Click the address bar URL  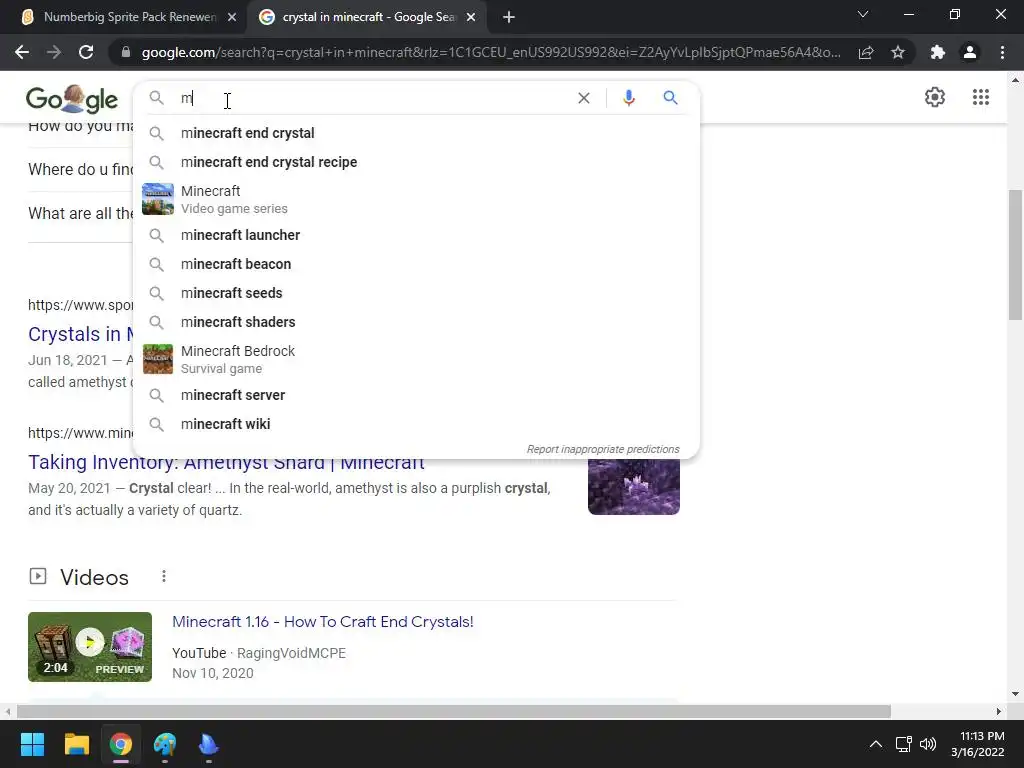(x=491, y=52)
